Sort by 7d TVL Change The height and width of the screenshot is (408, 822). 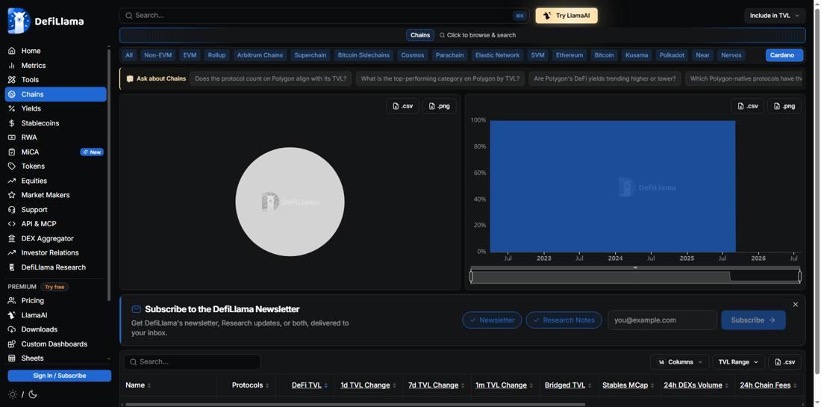(436, 385)
